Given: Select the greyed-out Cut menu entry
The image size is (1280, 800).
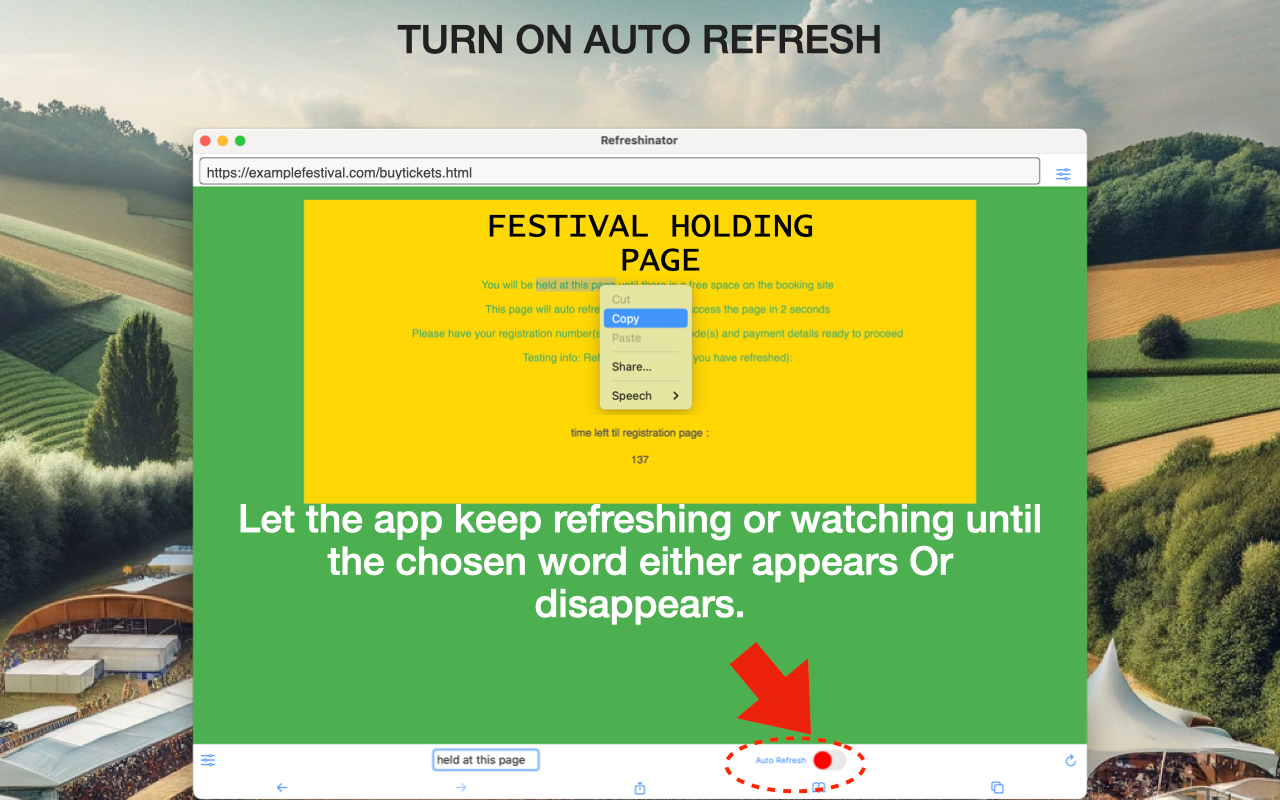Looking at the screenshot, I should (x=645, y=299).
